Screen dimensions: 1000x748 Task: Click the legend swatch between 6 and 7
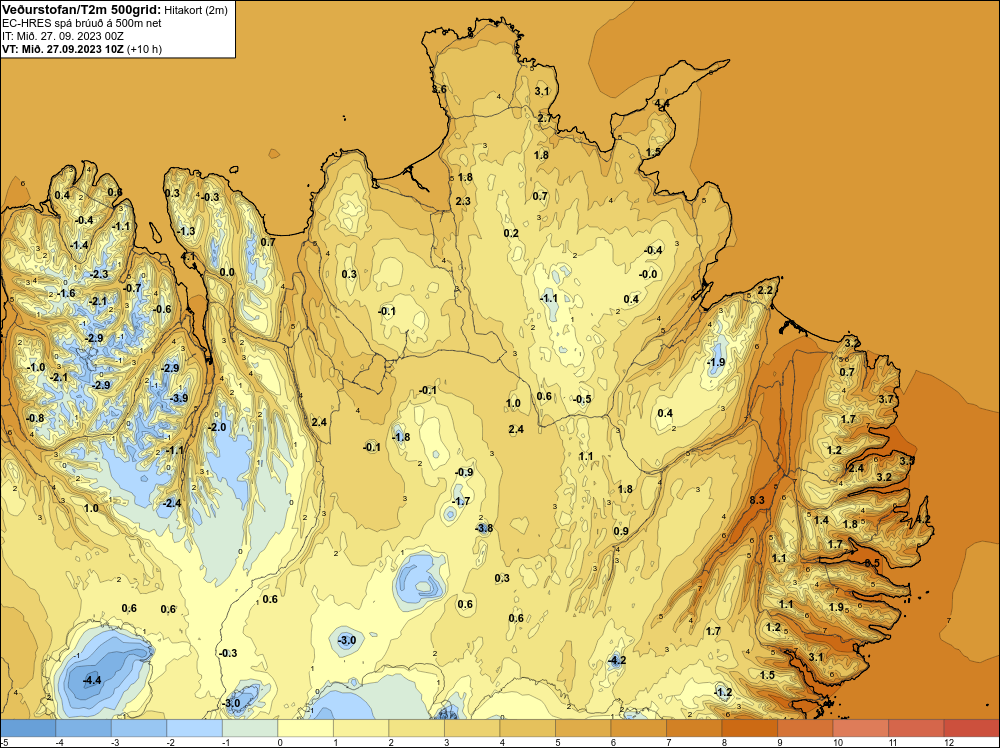pos(638,728)
